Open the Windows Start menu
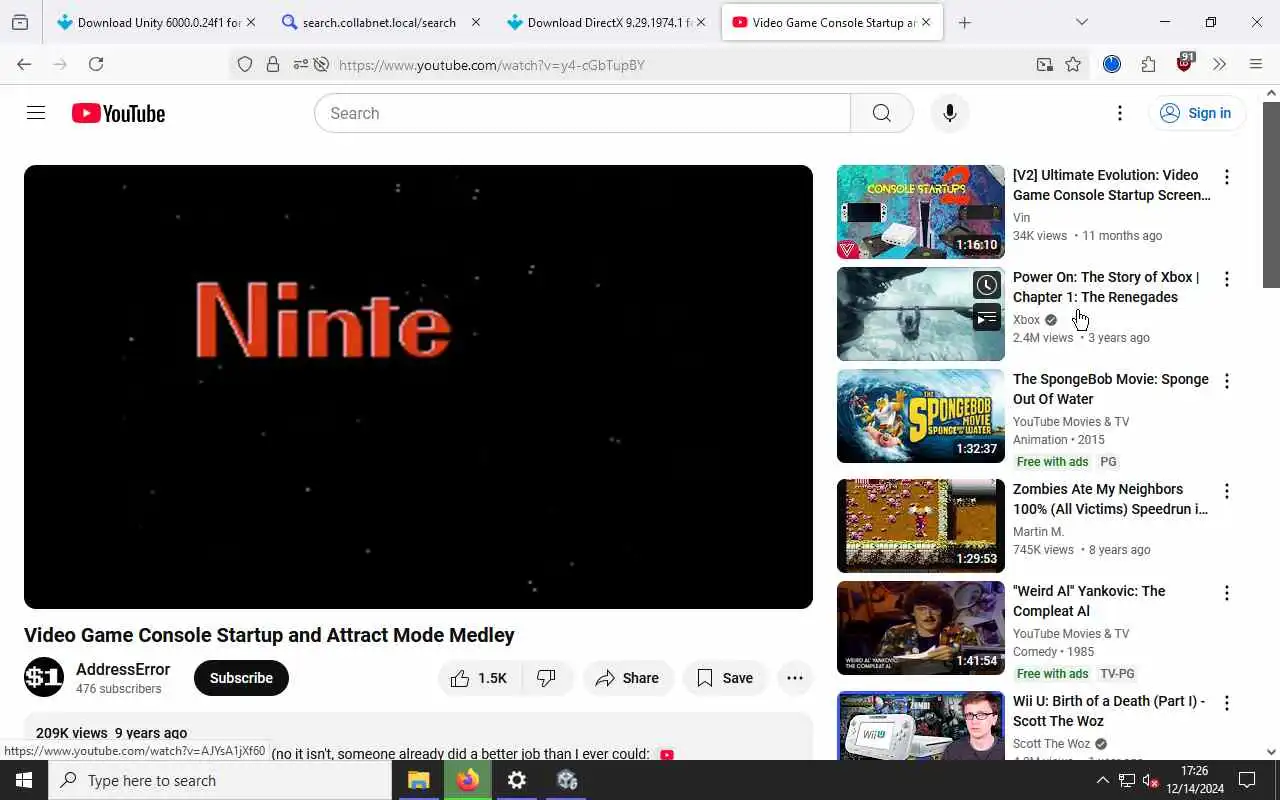Screen dimensions: 1280x800 coord(24,780)
